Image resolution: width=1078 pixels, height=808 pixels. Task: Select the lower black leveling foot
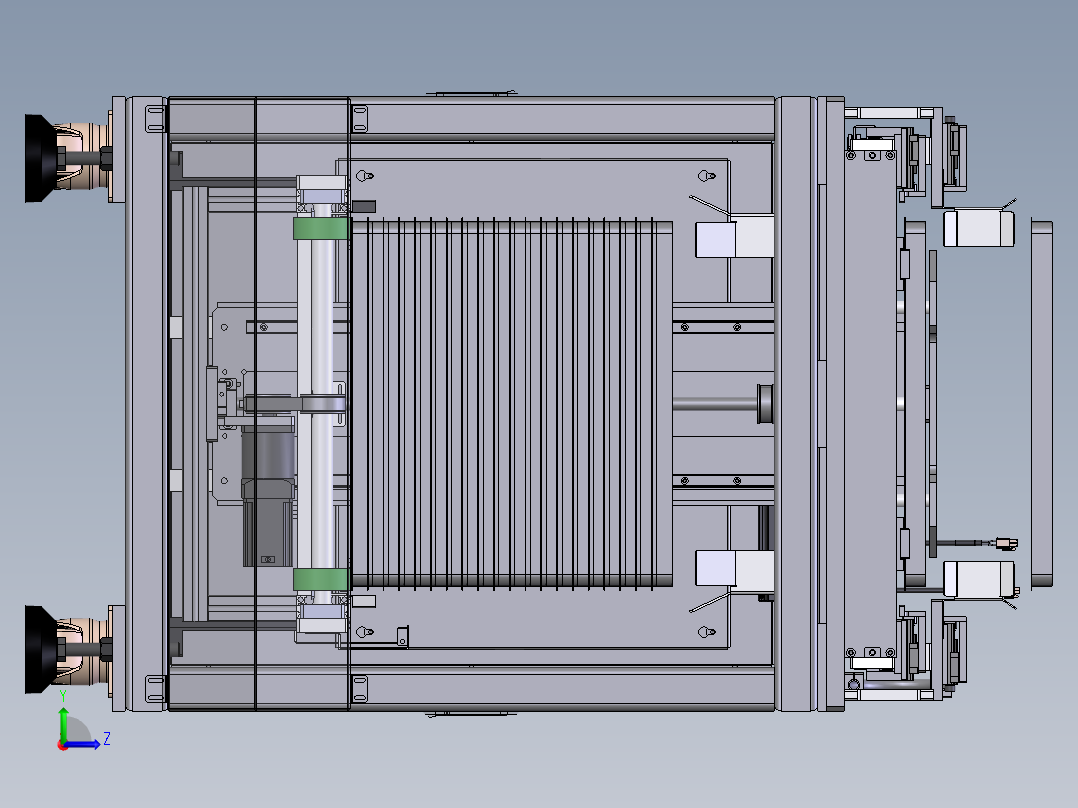(41, 649)
